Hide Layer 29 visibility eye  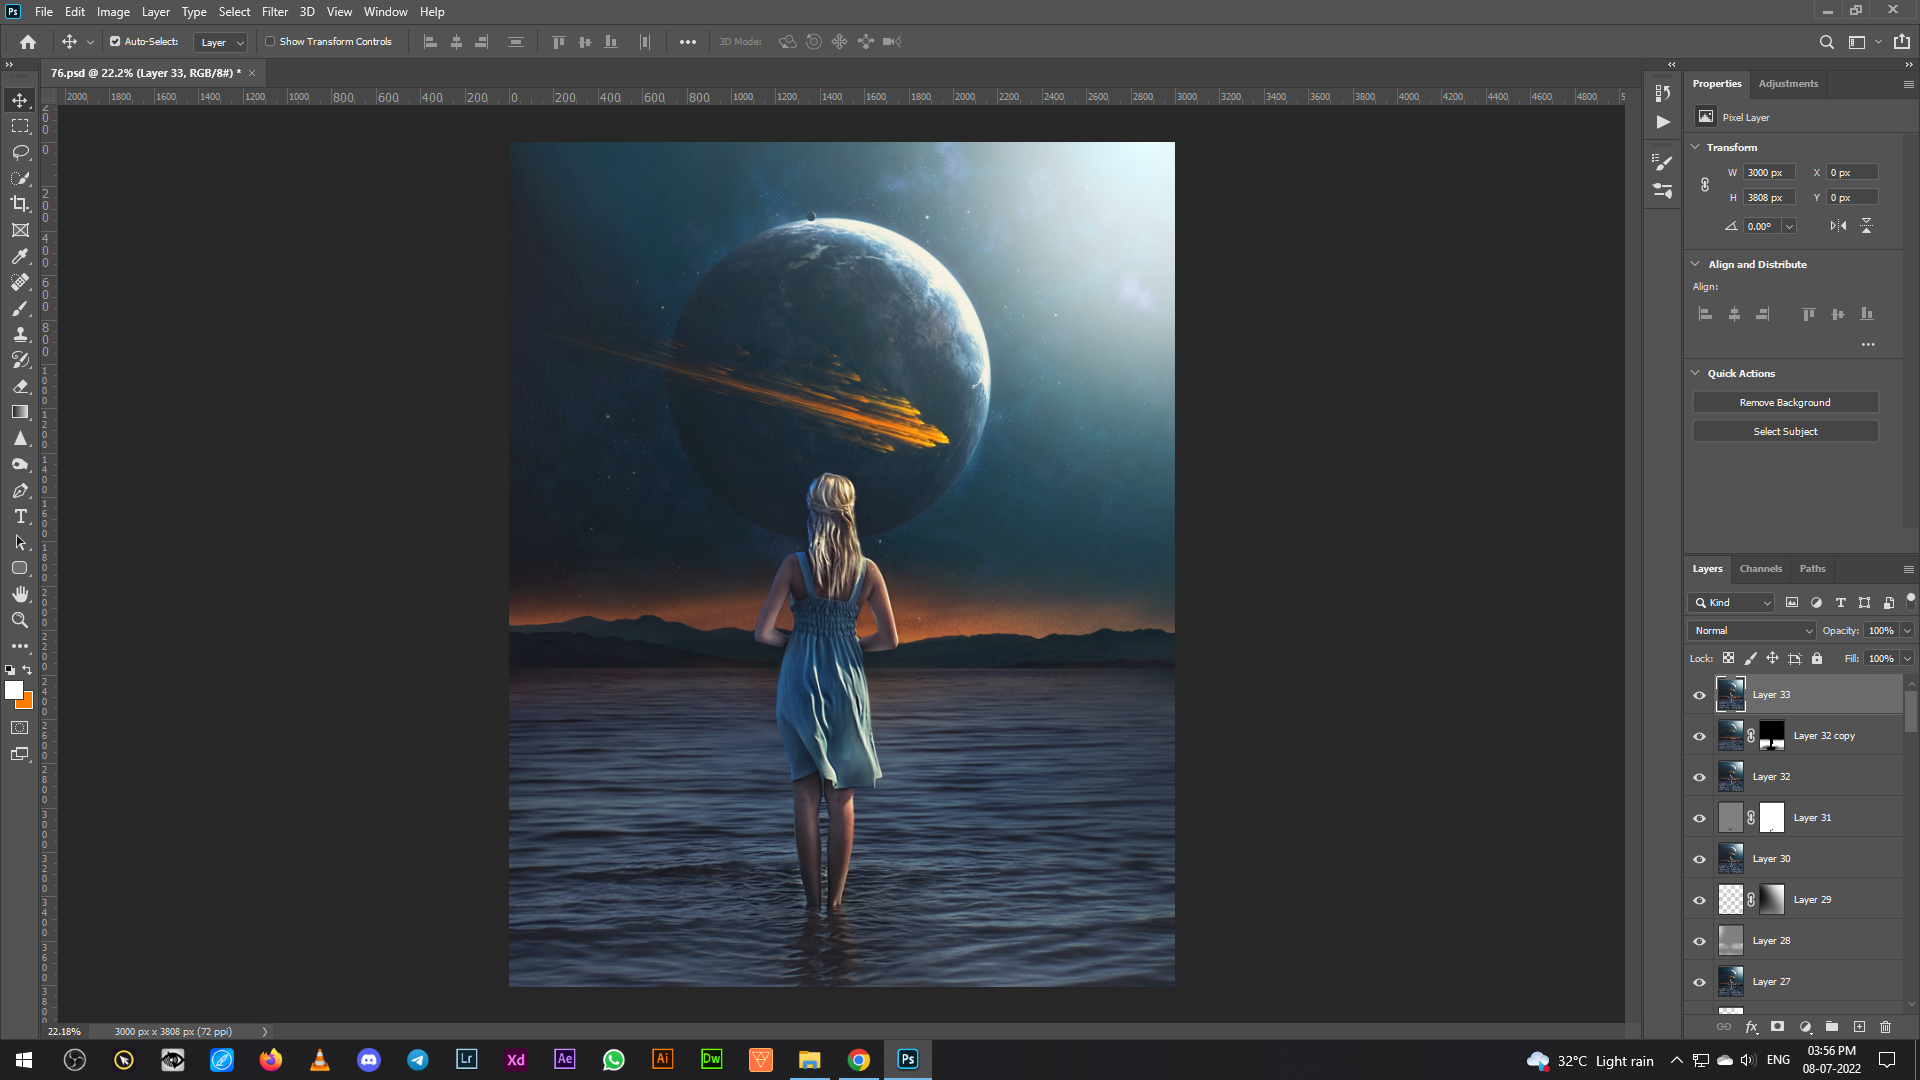(x=1699, y=900)
